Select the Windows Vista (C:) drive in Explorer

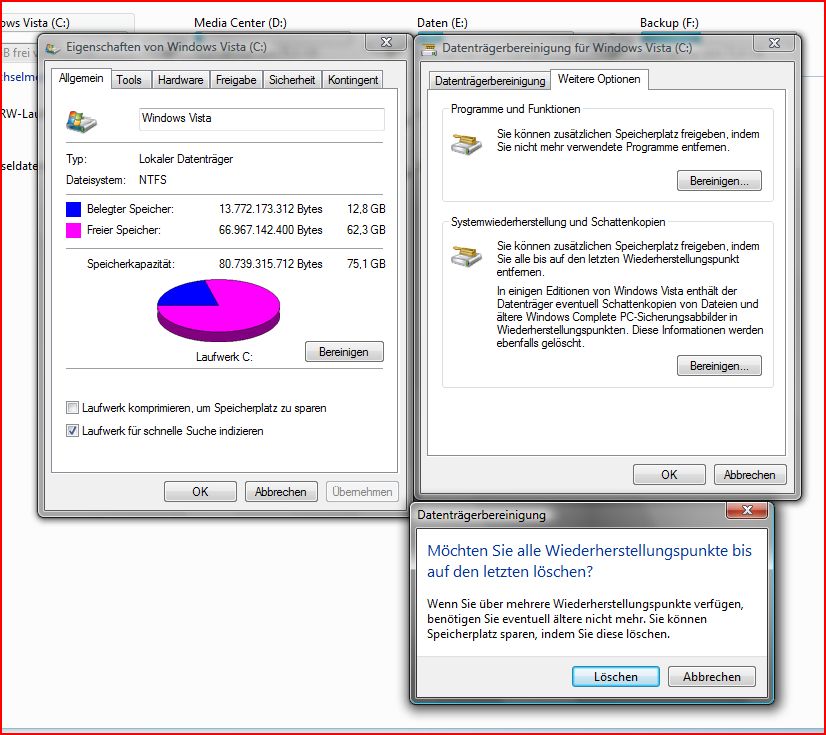click(x=35, y=23)
